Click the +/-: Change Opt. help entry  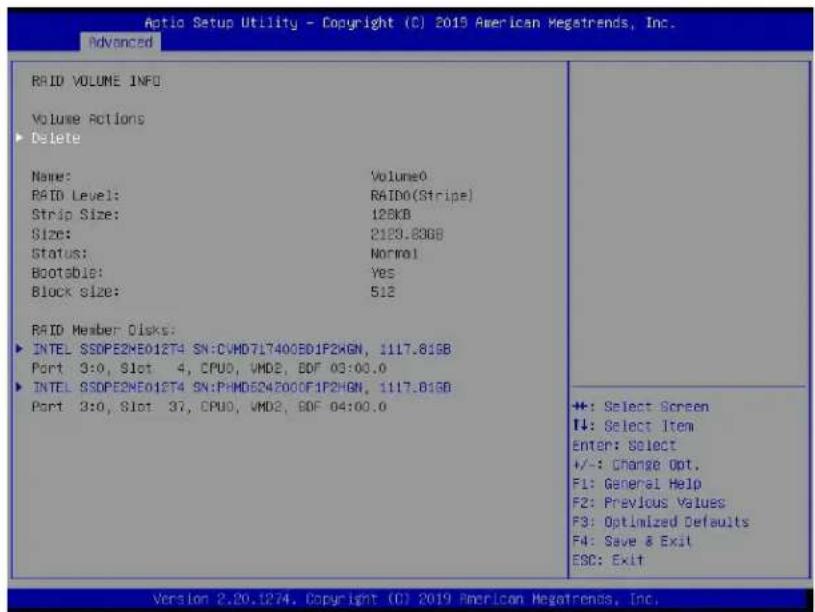coord(636,464)
